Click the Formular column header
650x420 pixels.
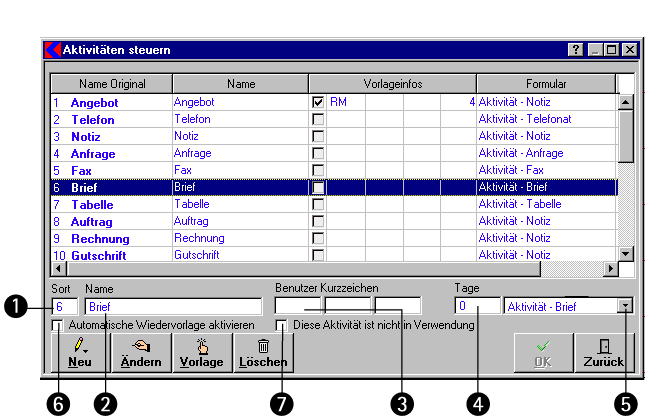(546, 84)
